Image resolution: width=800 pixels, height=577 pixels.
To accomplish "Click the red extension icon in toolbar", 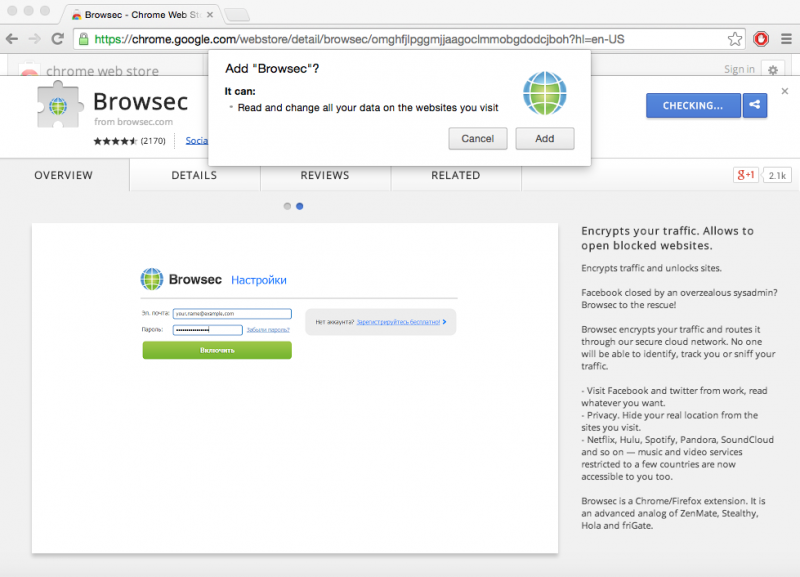I will tap(761, 39).
